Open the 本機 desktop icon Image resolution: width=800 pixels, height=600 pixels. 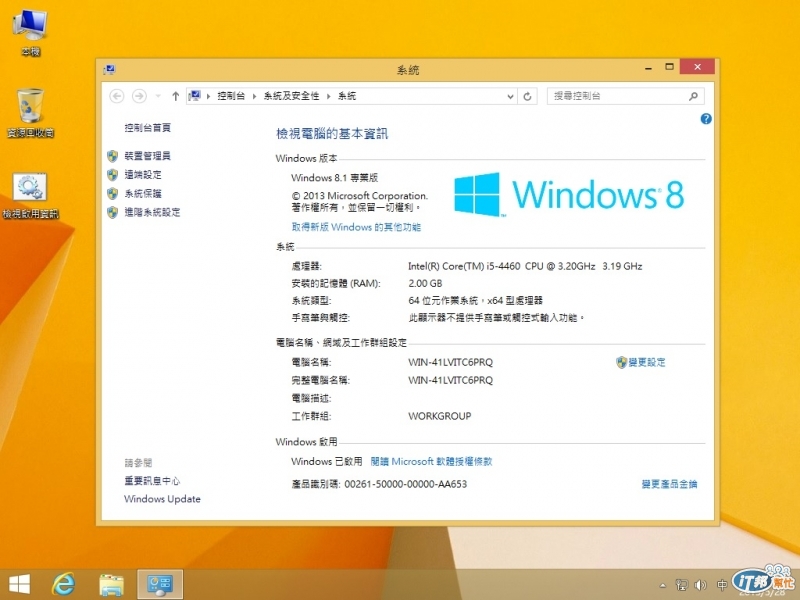[31, 32]
